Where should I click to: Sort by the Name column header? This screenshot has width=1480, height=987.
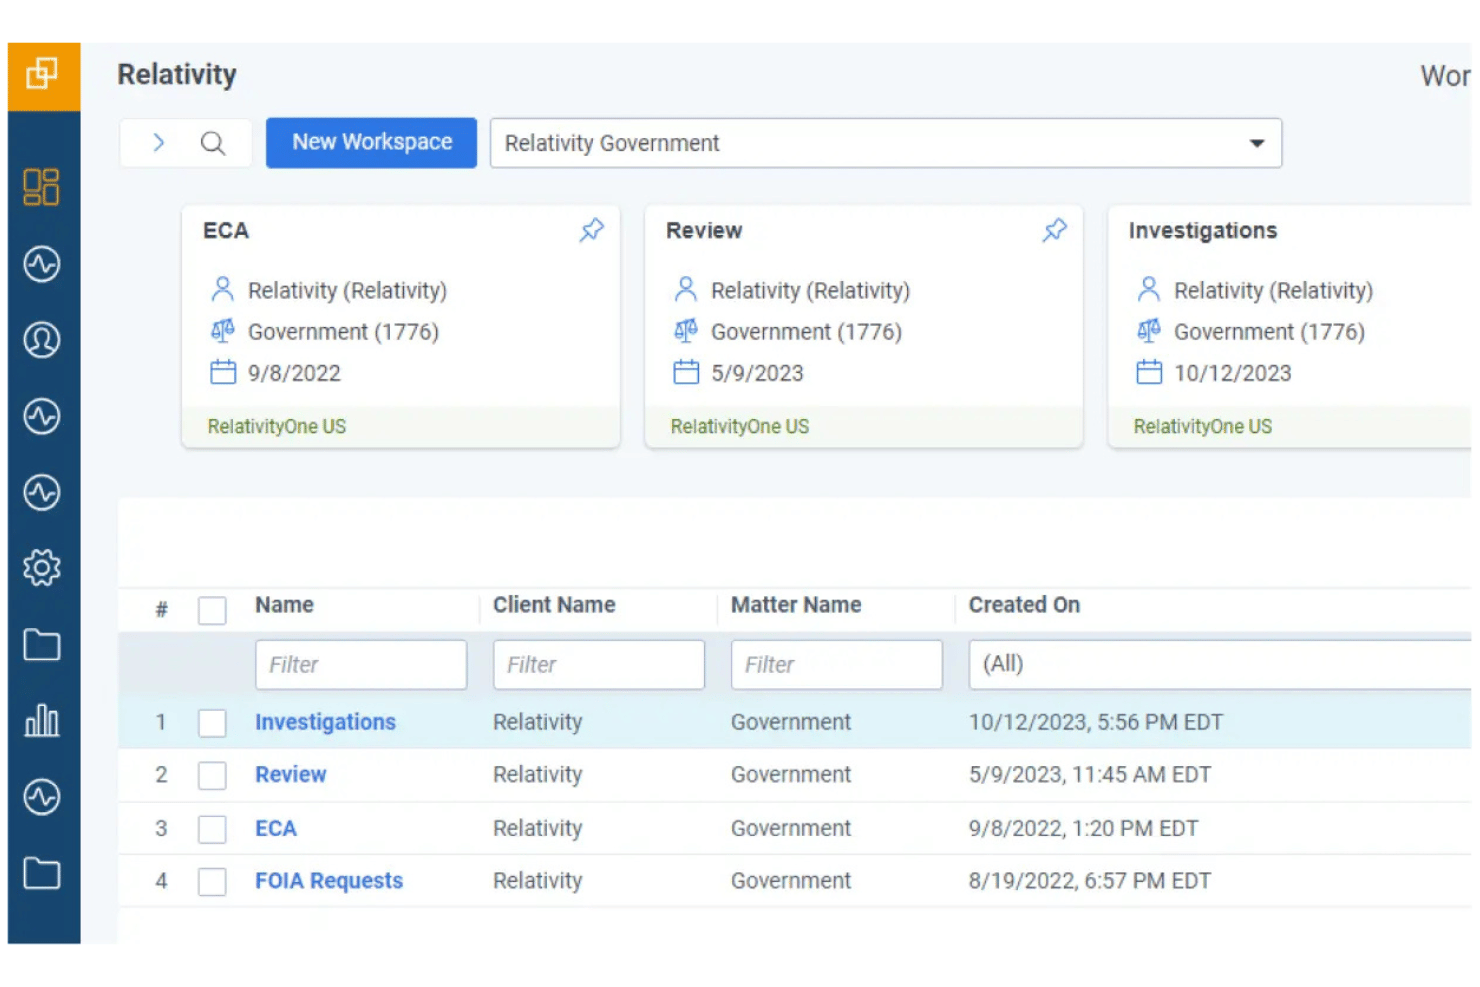click(x=284, y=605)
